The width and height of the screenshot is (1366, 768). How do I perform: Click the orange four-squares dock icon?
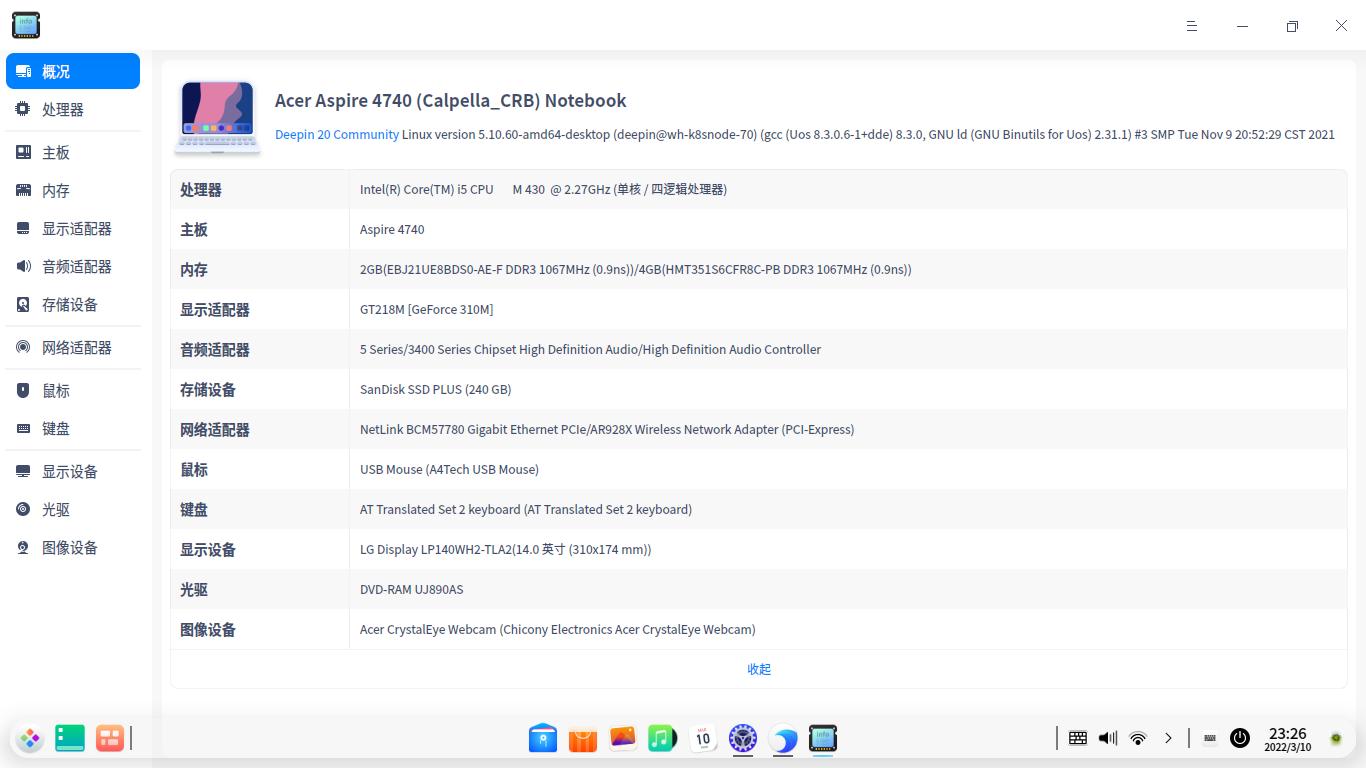pyautogui.click(x=110, y=739)
